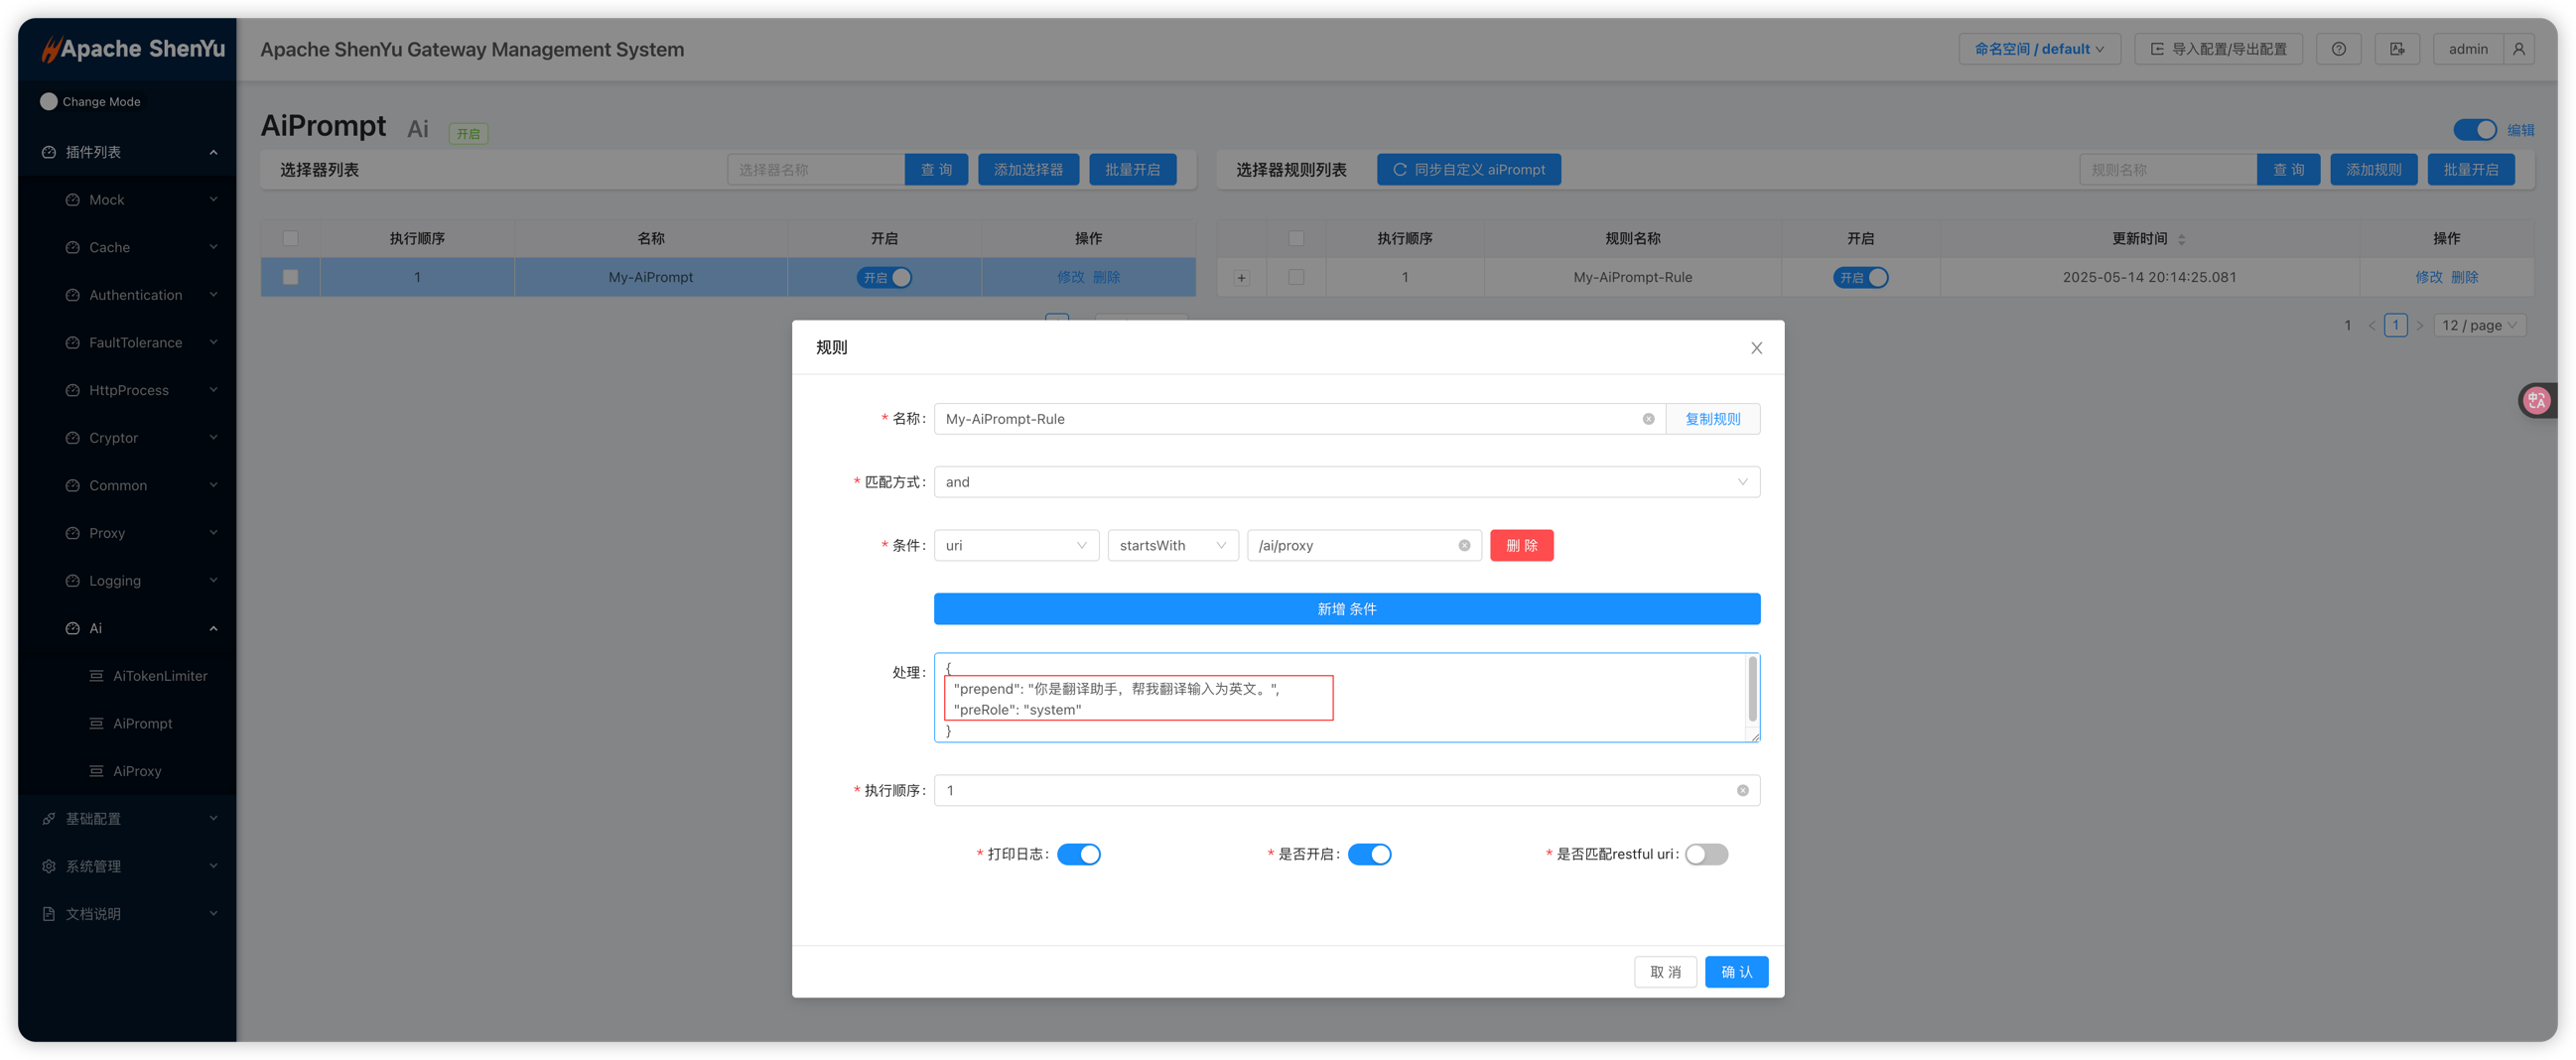
Task: Click 确认 to save the rule
Action: 1736,972
